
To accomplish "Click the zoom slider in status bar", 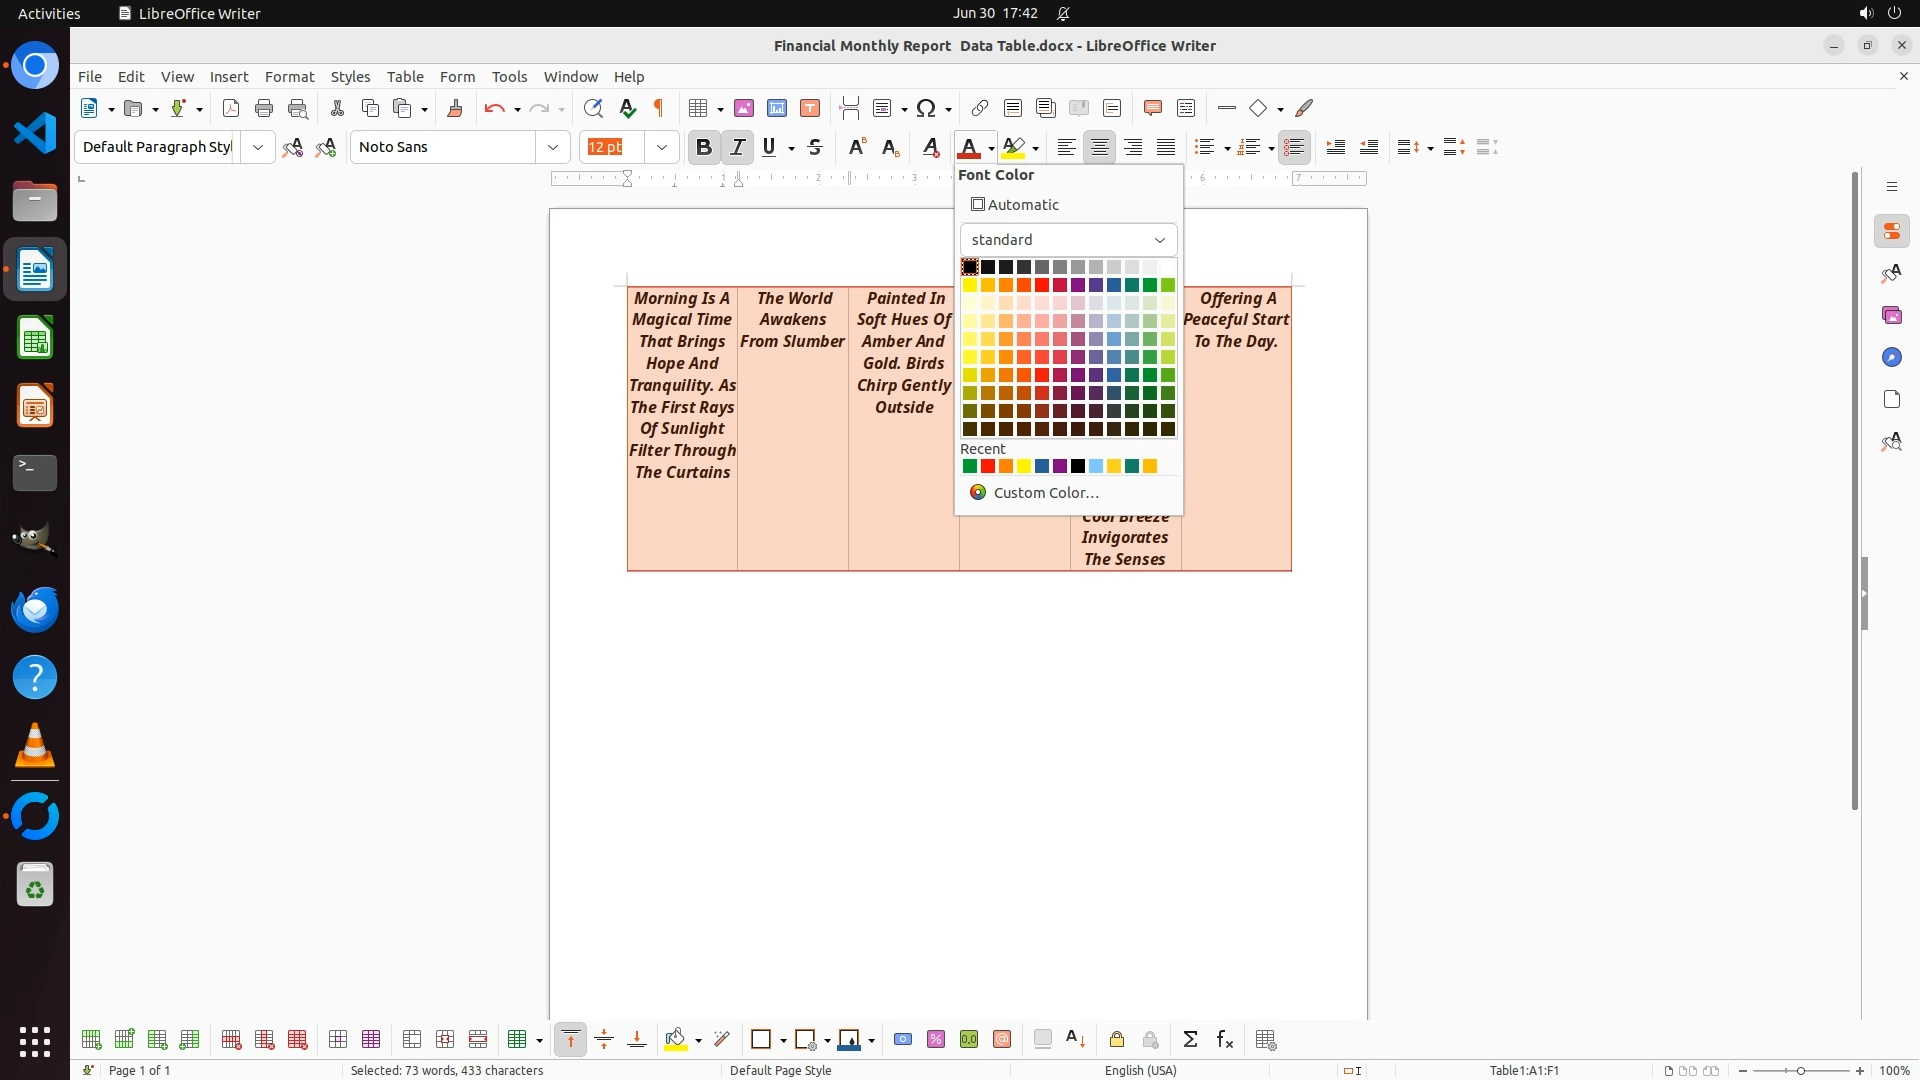I will [x=1800, y=1070].
